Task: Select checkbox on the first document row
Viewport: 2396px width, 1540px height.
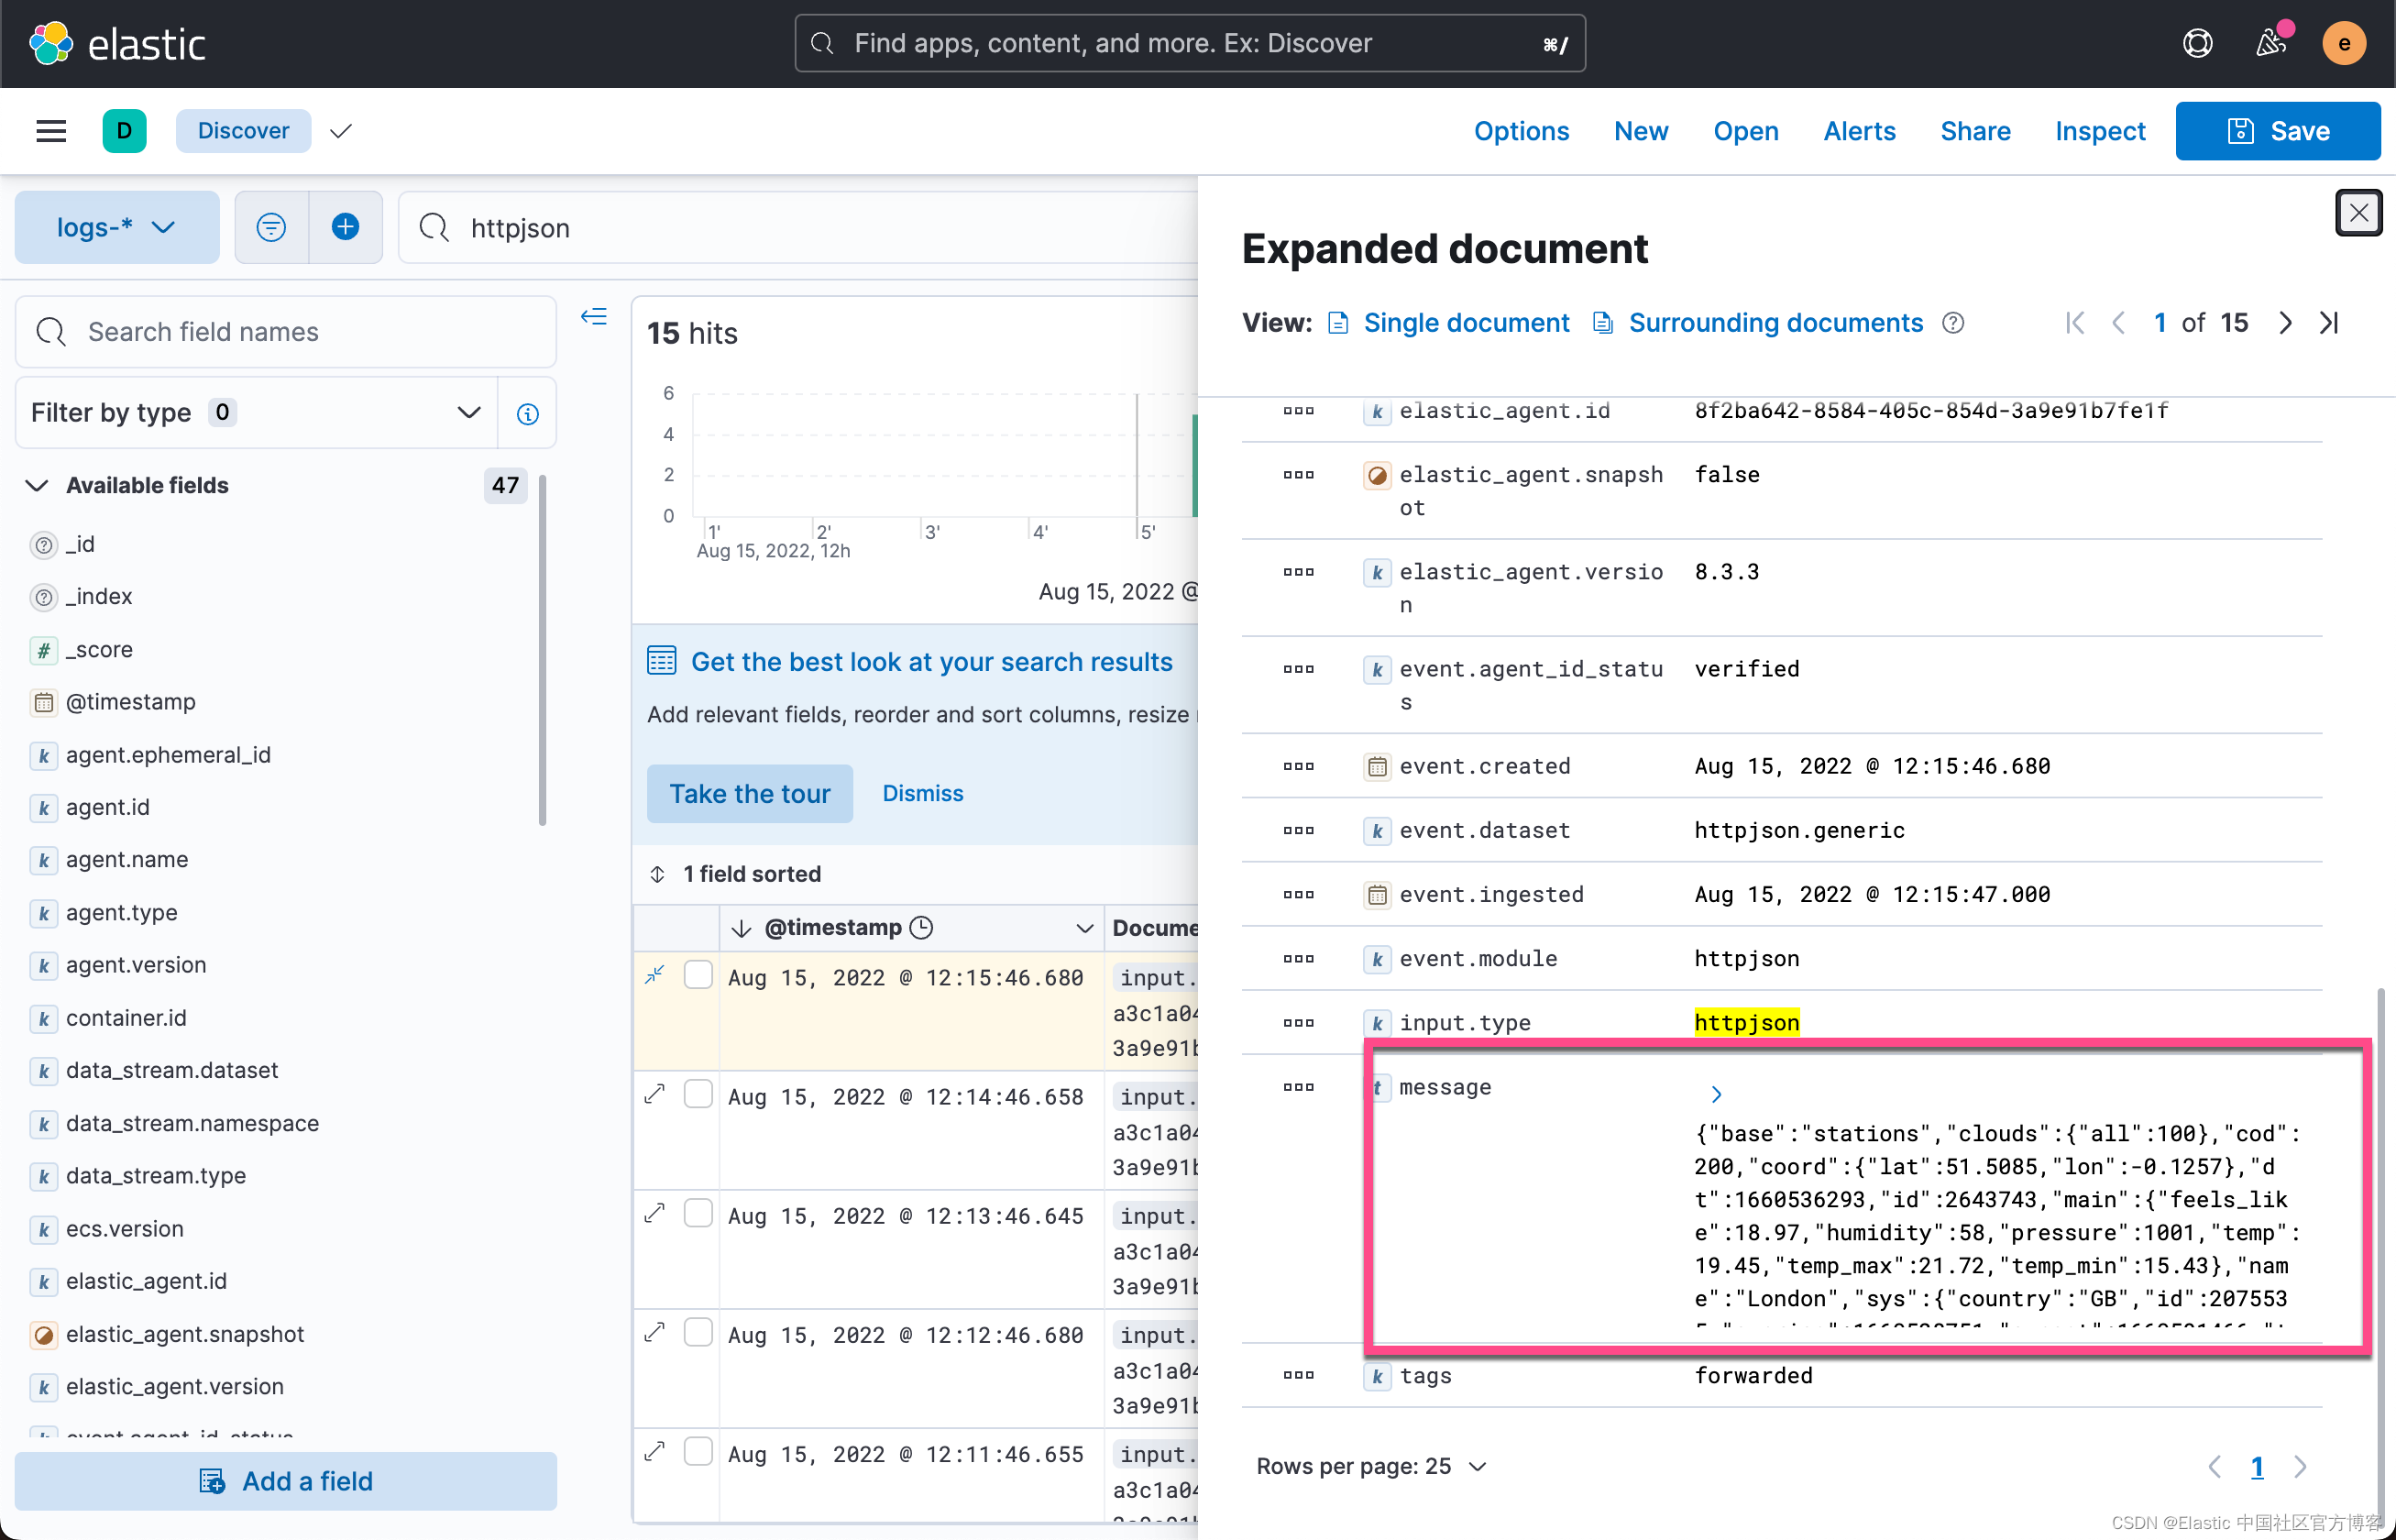Action: click(x=698, y=974)
